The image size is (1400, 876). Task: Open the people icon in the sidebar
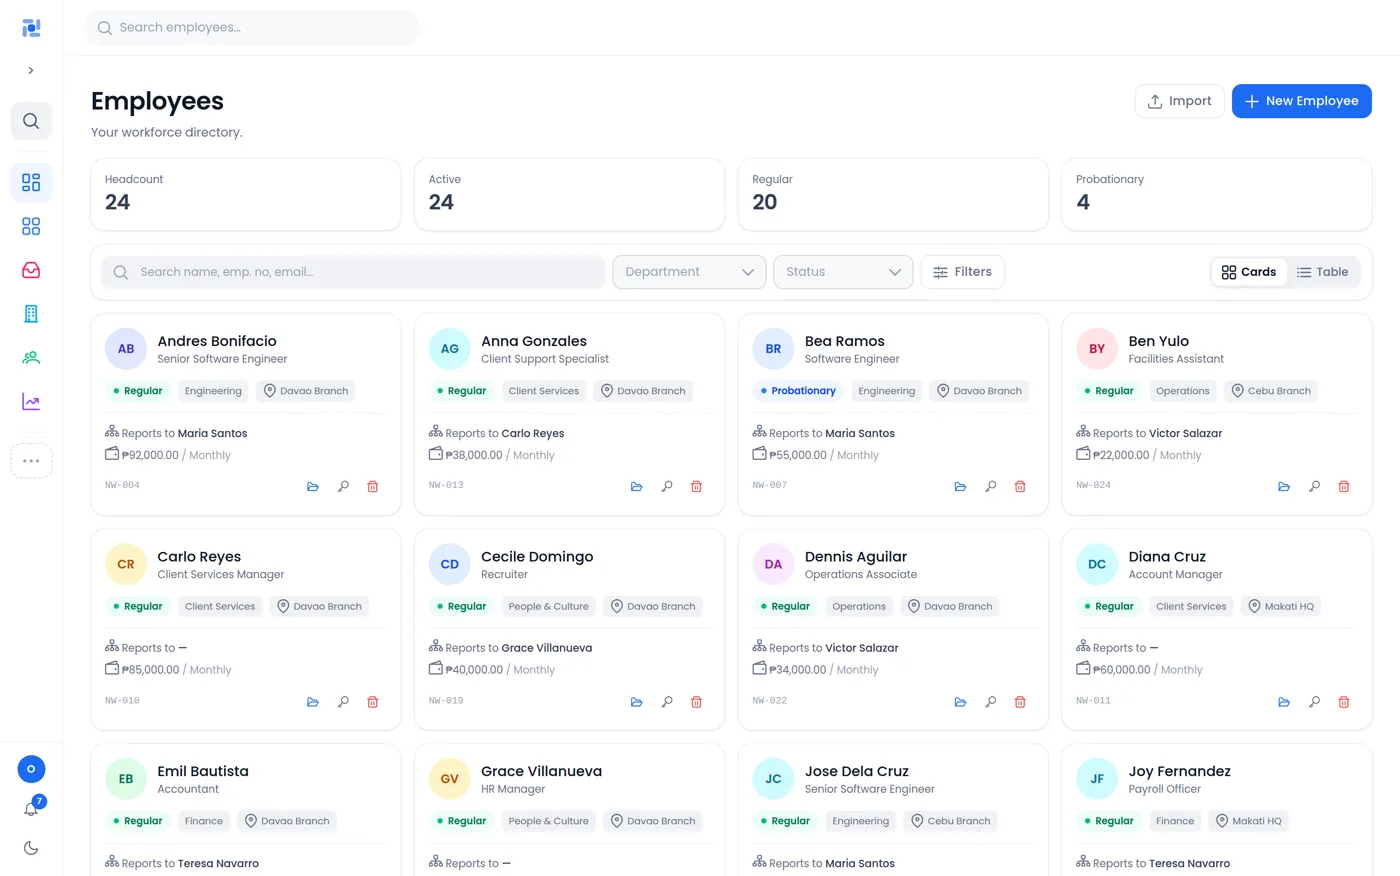[31, 358]
